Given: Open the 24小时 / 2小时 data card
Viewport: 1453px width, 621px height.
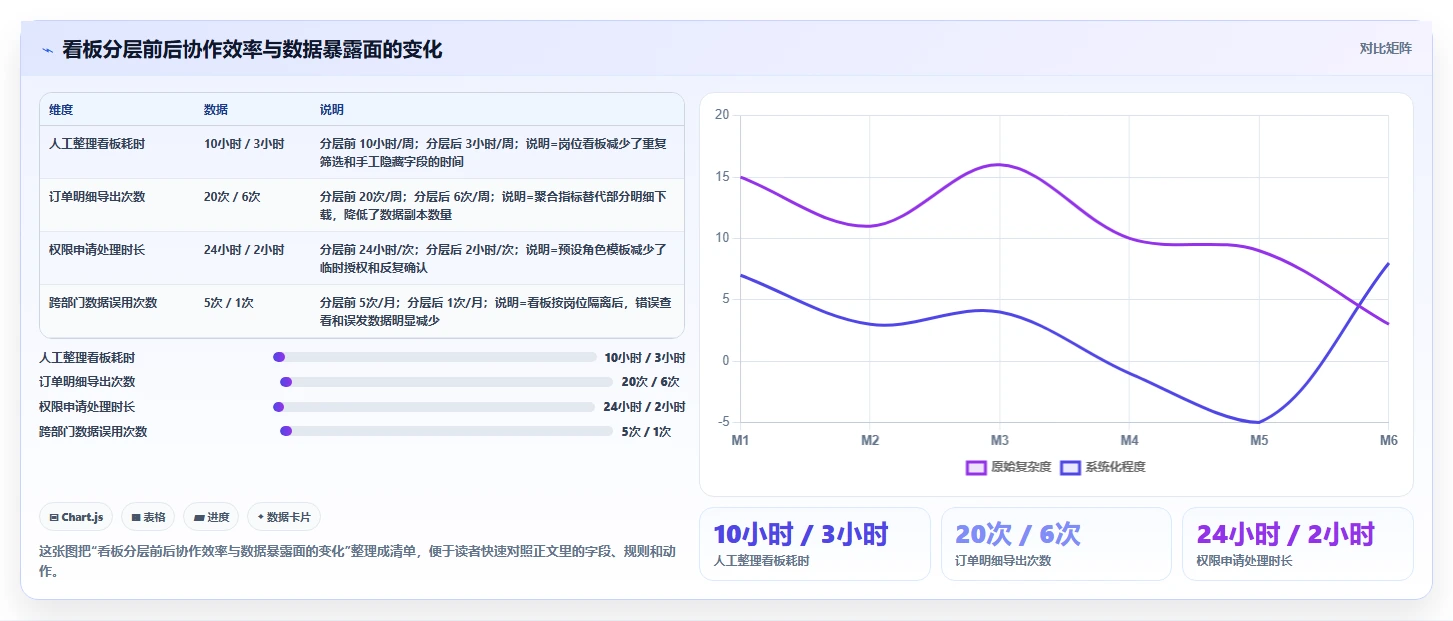Looking at the screenshot, I should (x=1298, y=544).
